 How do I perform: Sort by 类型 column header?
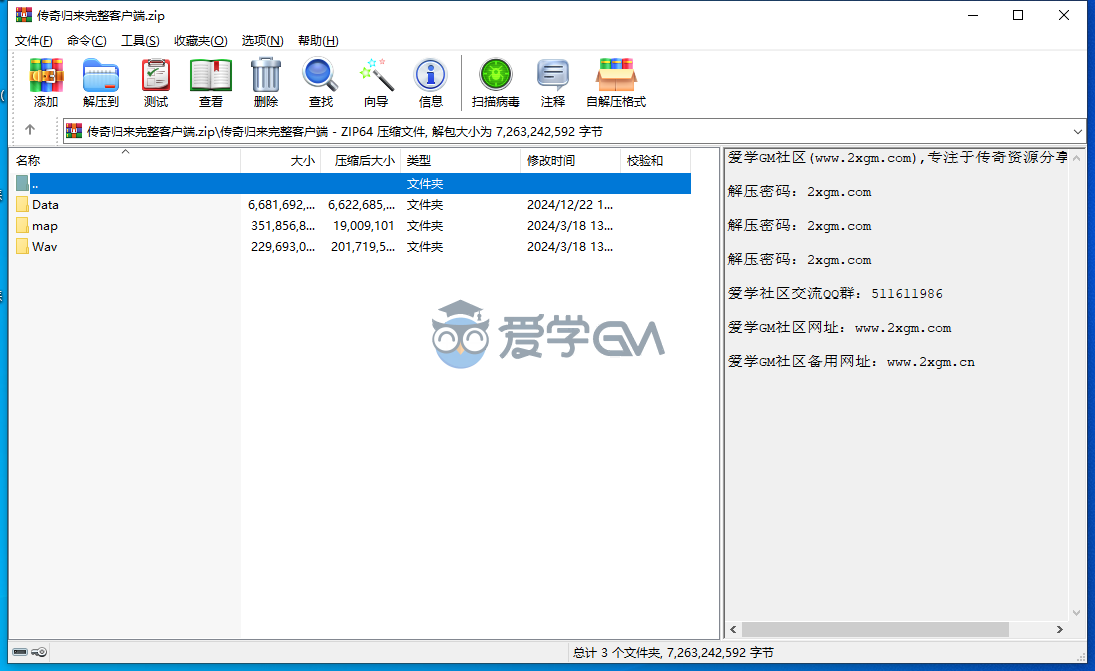(x=461, y=161)
